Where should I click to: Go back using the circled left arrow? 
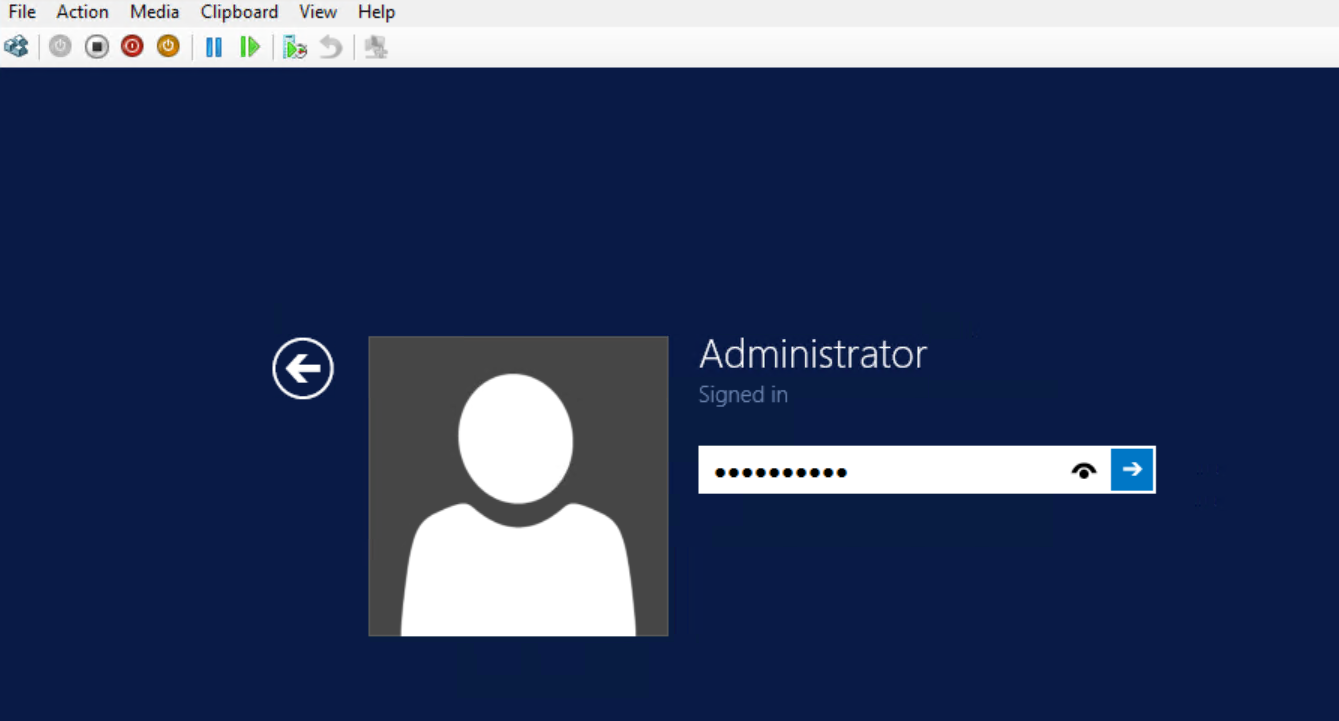[x=303, y=369]
